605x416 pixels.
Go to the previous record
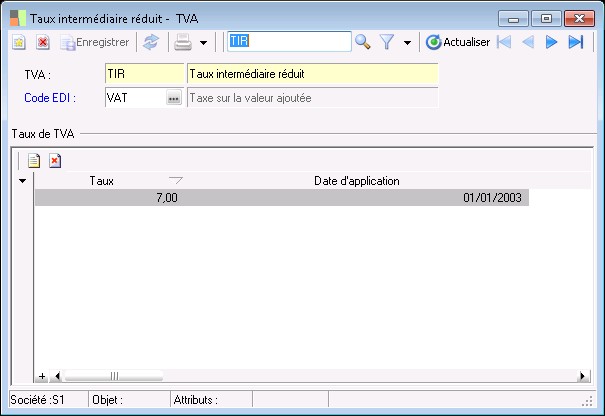[x=528, y=42]
